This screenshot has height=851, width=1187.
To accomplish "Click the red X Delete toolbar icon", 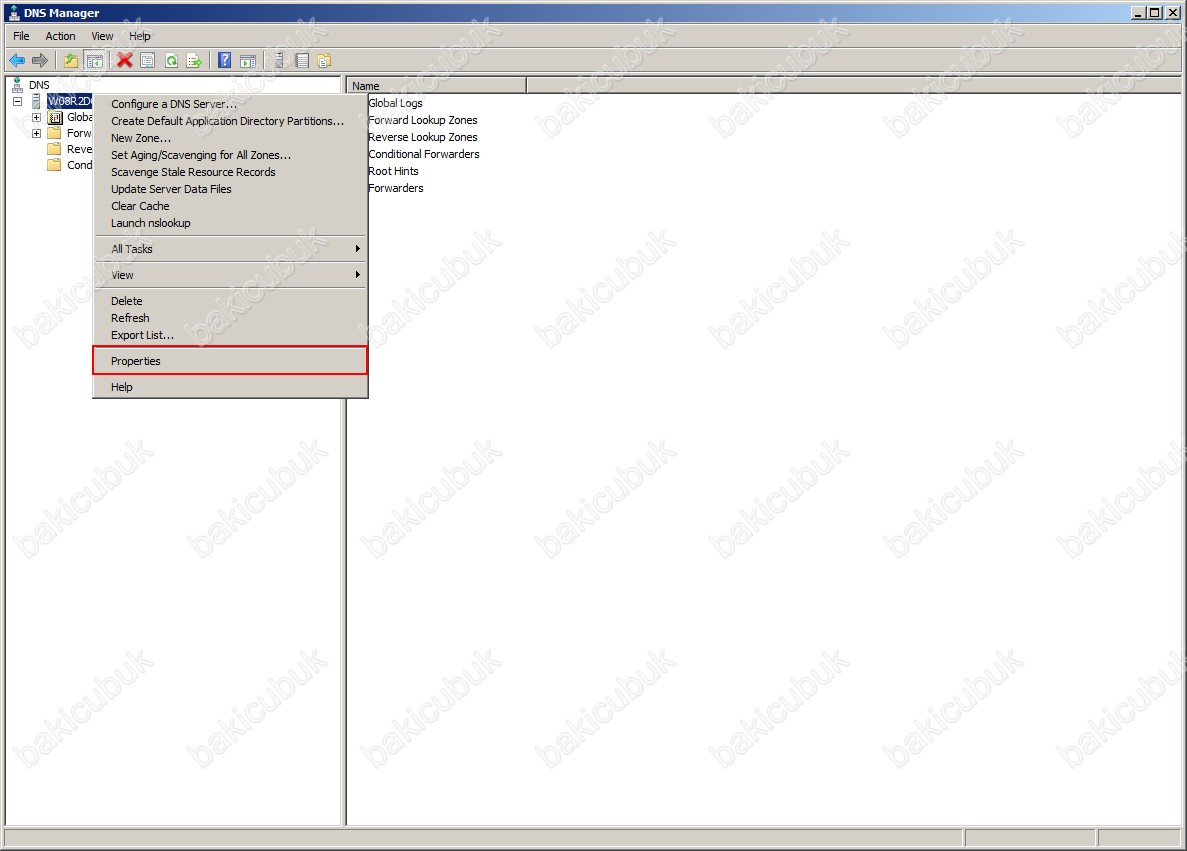I will (125, 61).
